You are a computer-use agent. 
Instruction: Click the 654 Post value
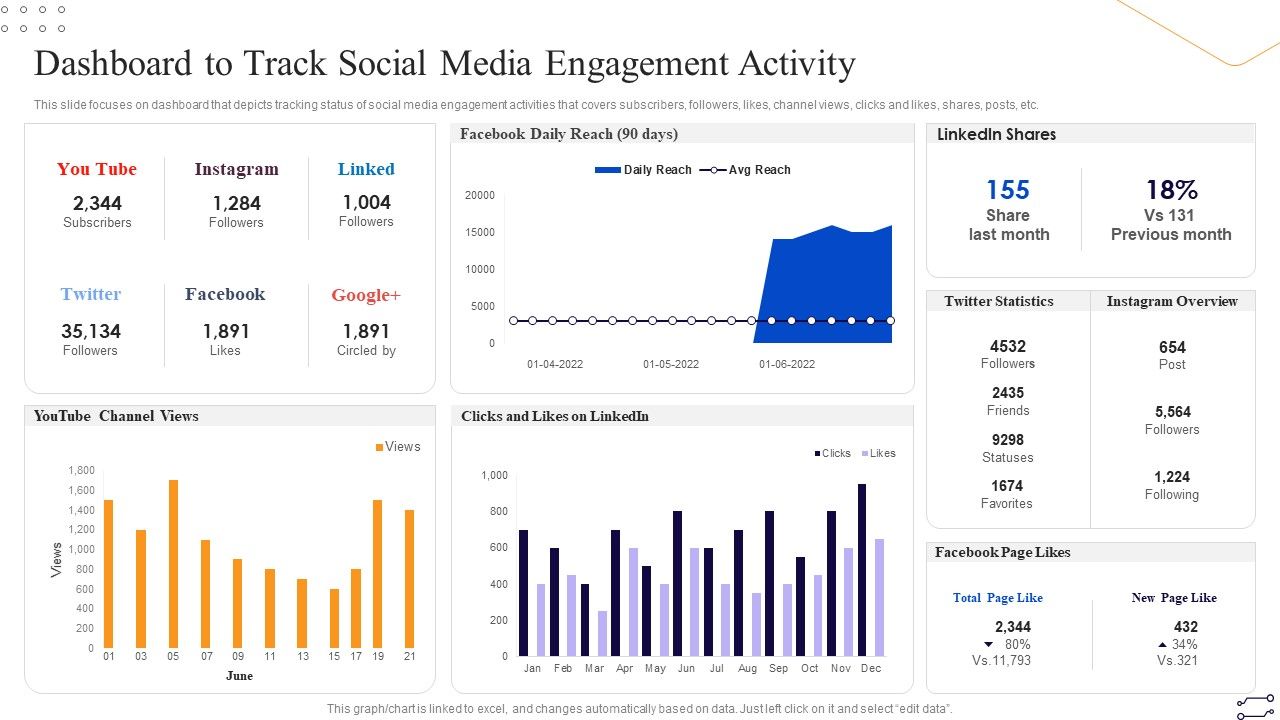(1172, 348)
